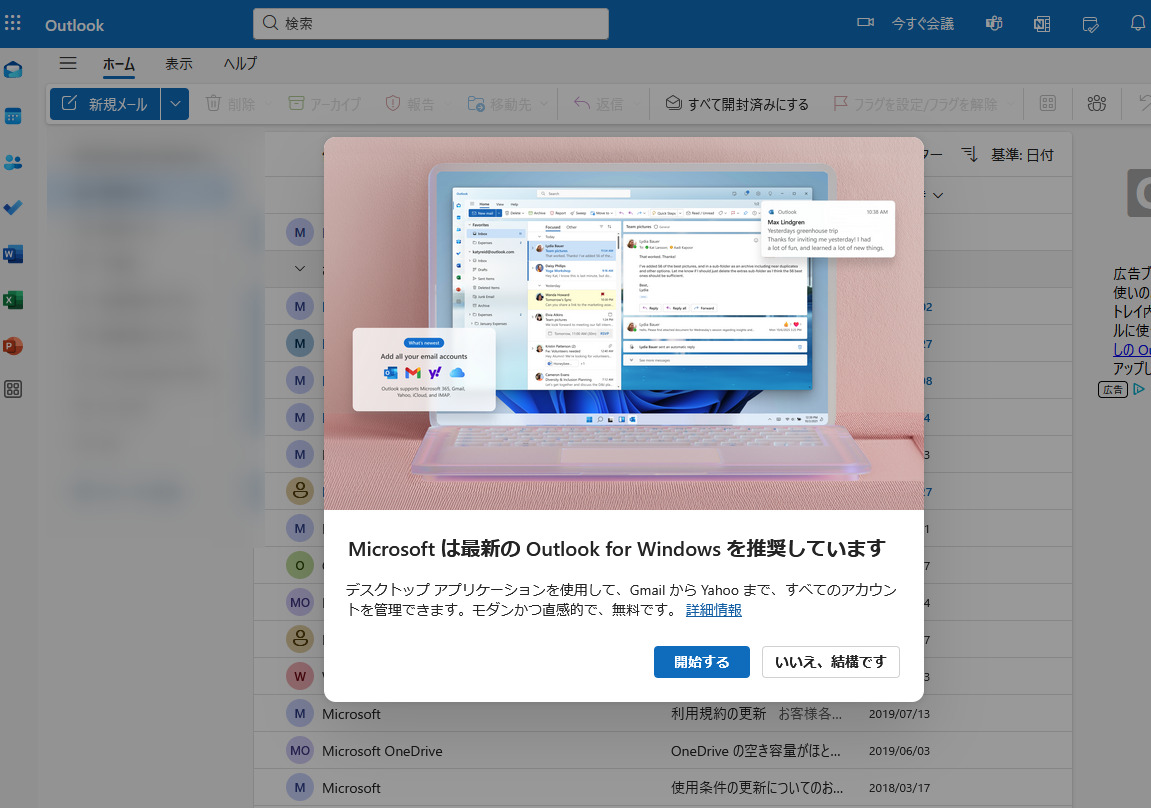
Task: Click いいえ、結構です to dismiss dialog
Action: click(830, 662)
